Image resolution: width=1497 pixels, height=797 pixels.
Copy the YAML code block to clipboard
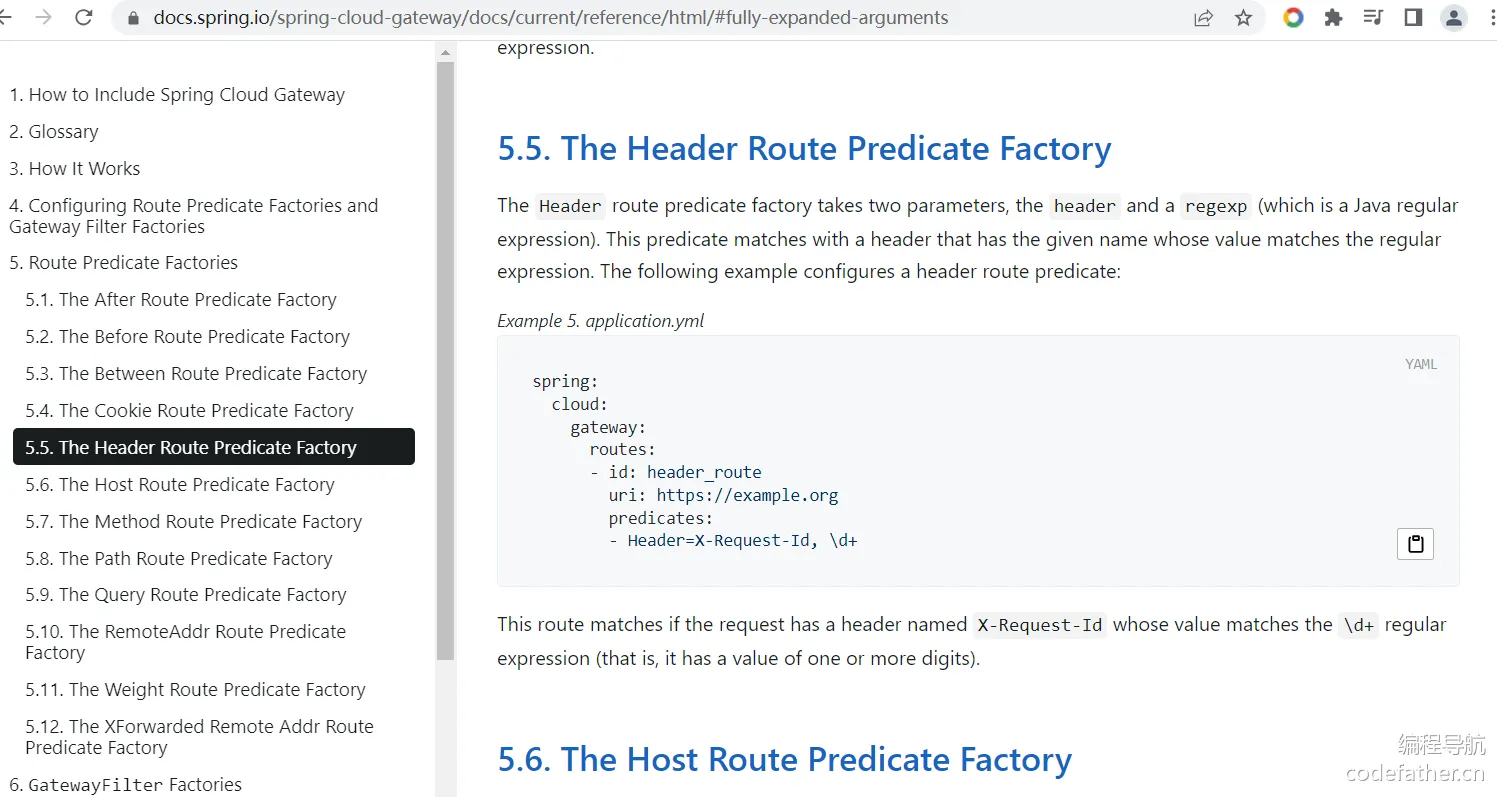tap(1415, 544)
